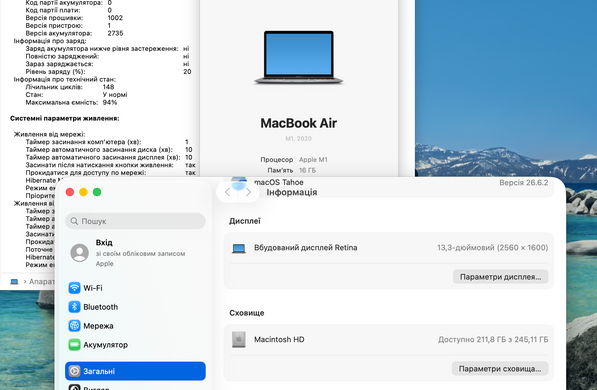Image resolution: width=597 pixels, height=390 pixels.
Task: Click 13,3-дюймовий (2560 × 1600) text
Action: pyautogui.click(x=493, y=248)
